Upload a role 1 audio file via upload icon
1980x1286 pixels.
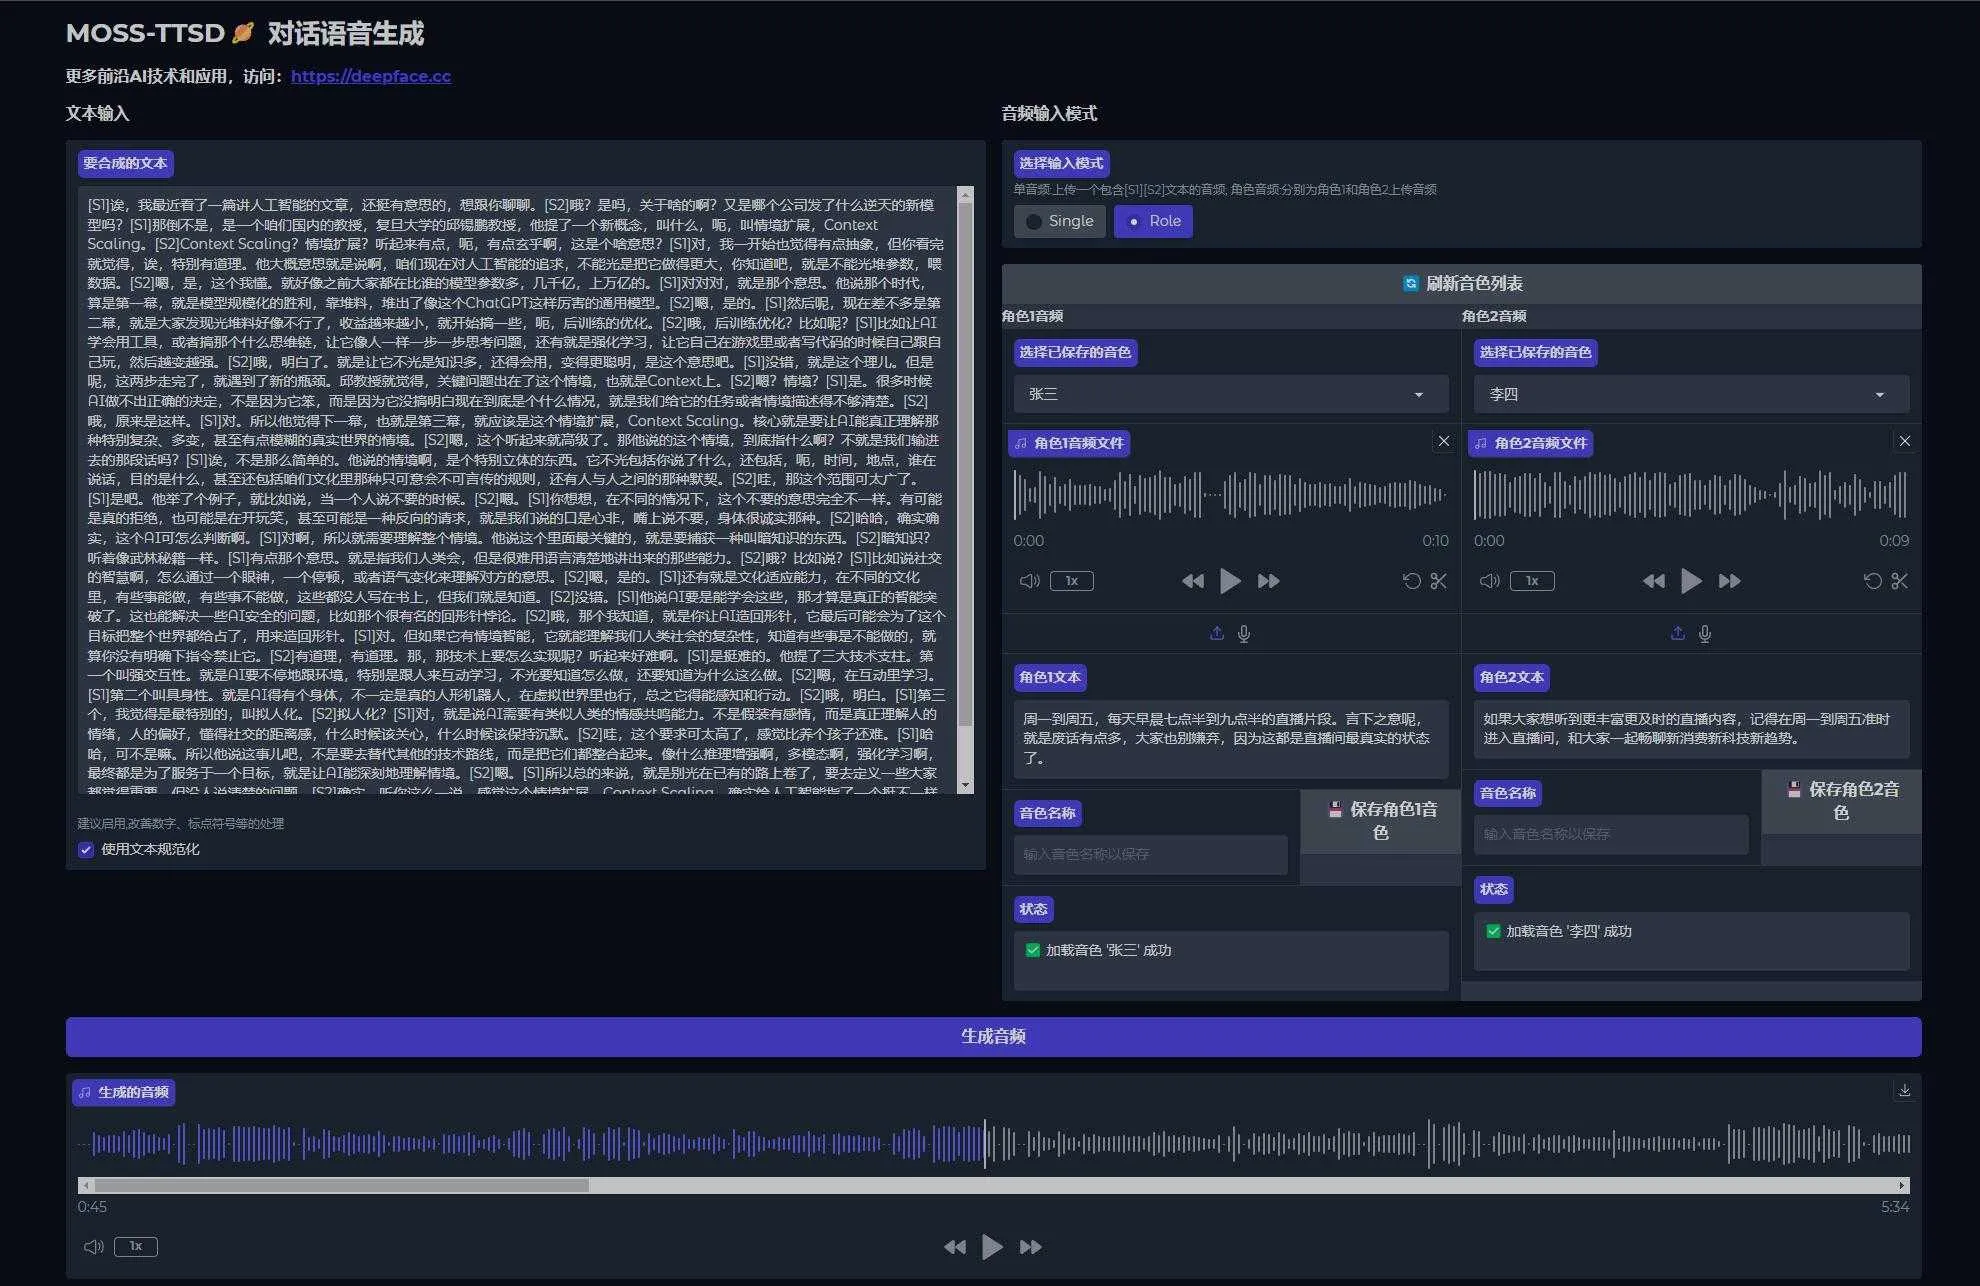[x=1217, y=632]
